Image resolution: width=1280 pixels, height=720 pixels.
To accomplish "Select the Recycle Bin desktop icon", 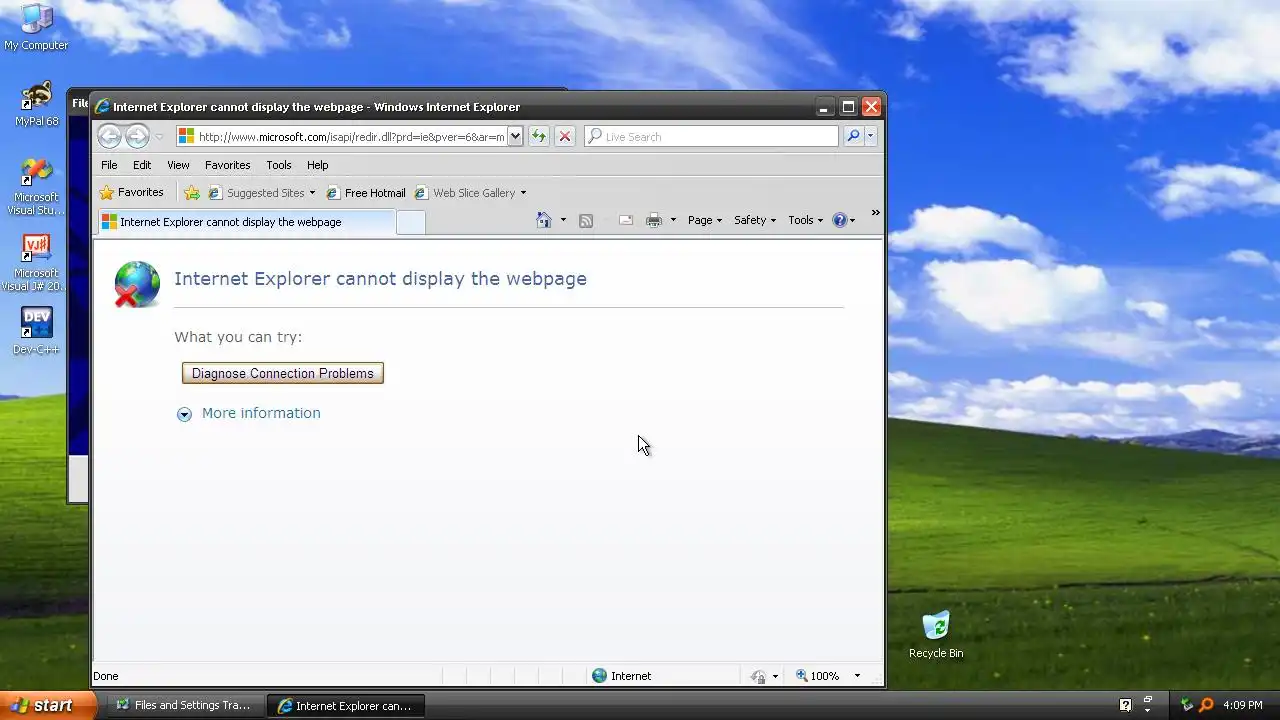I will tap(936, 635).
